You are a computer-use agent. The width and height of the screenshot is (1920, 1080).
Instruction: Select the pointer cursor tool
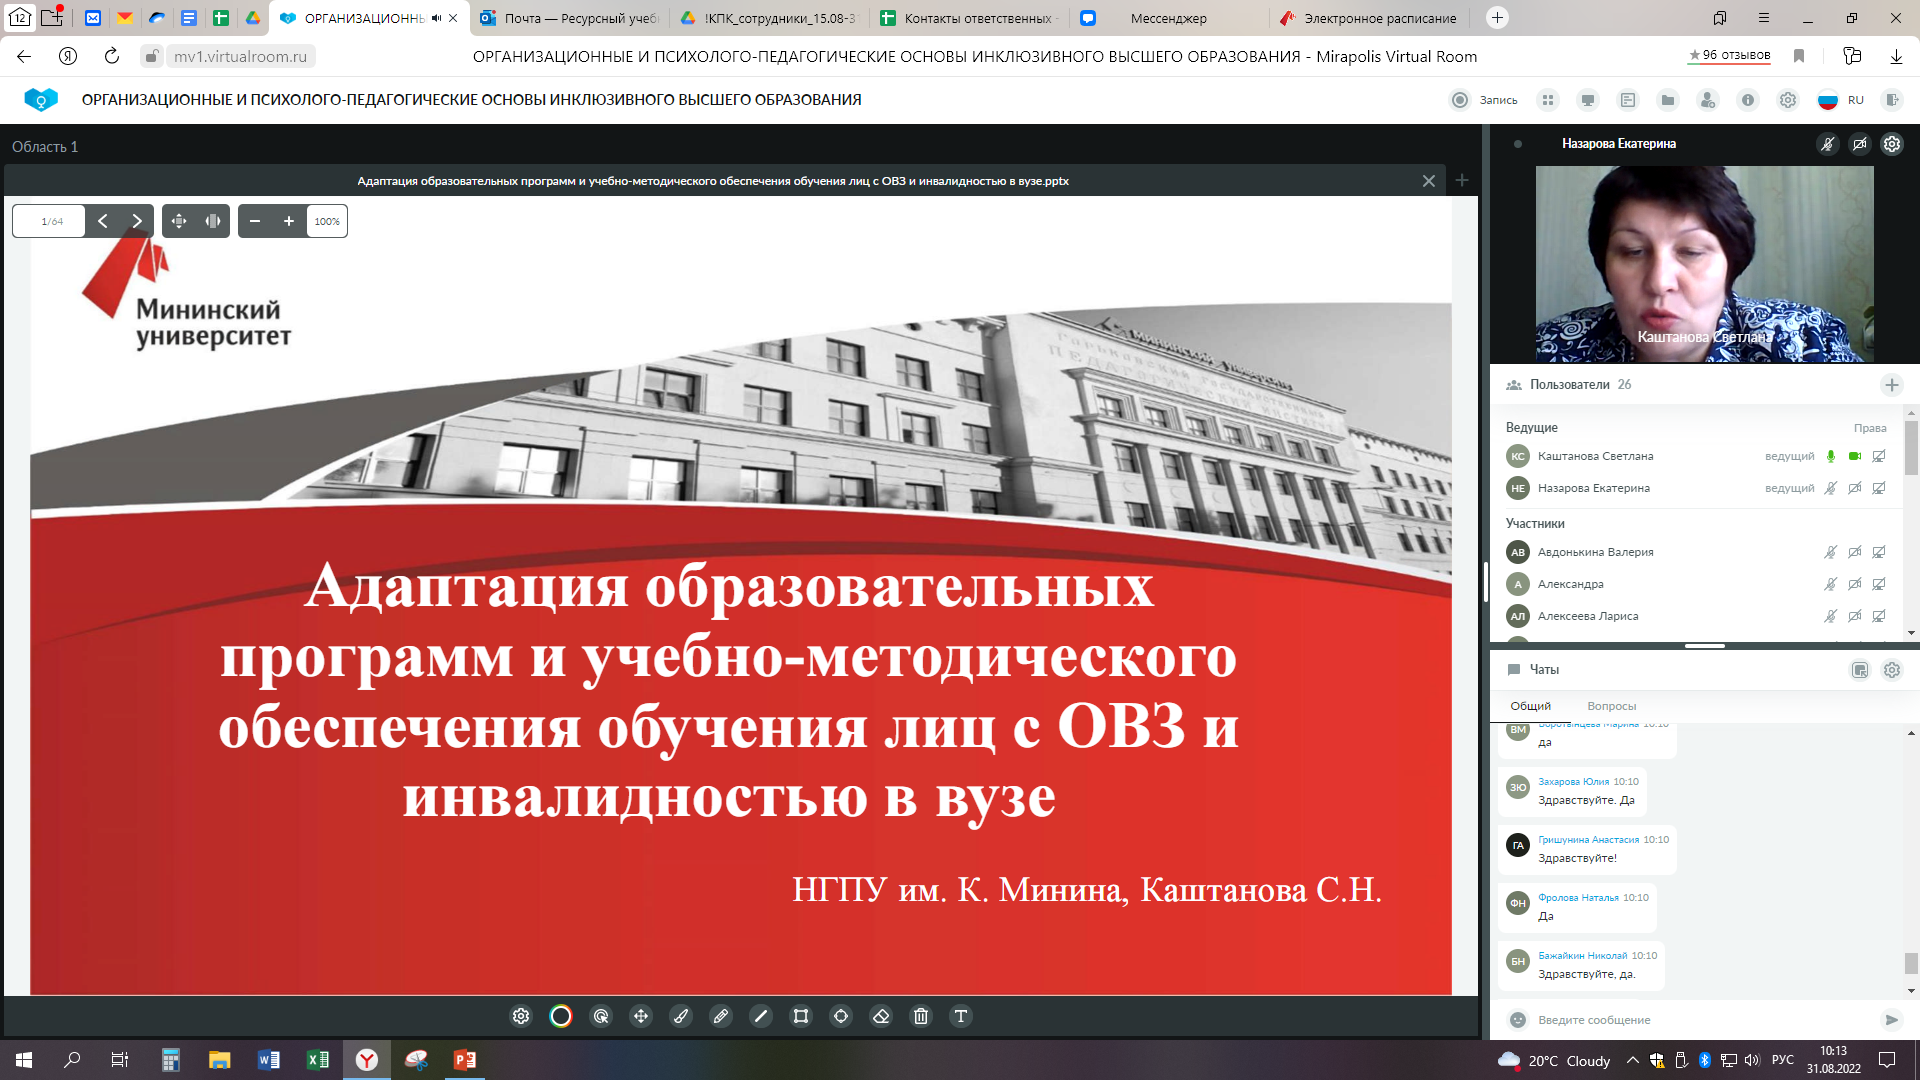tap(601, 1016)
